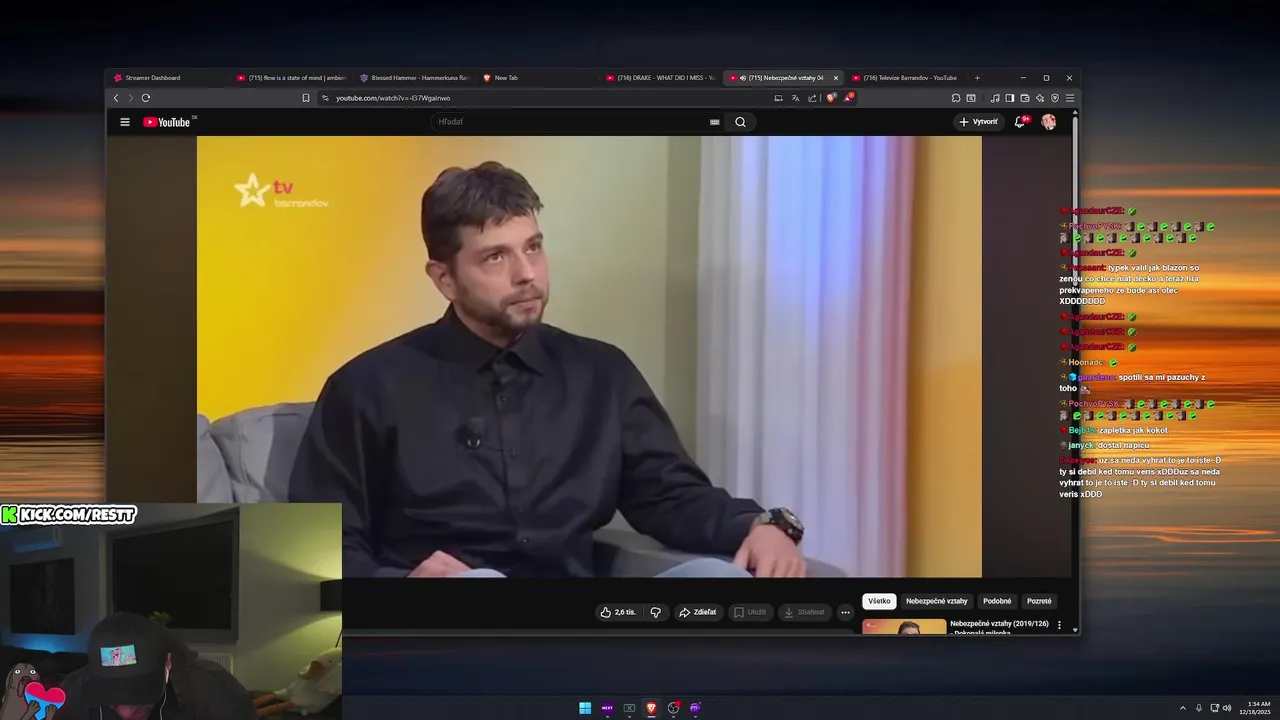Click the Vytvoriť create button
This screenshot has width=1280, height=720.
978,122
